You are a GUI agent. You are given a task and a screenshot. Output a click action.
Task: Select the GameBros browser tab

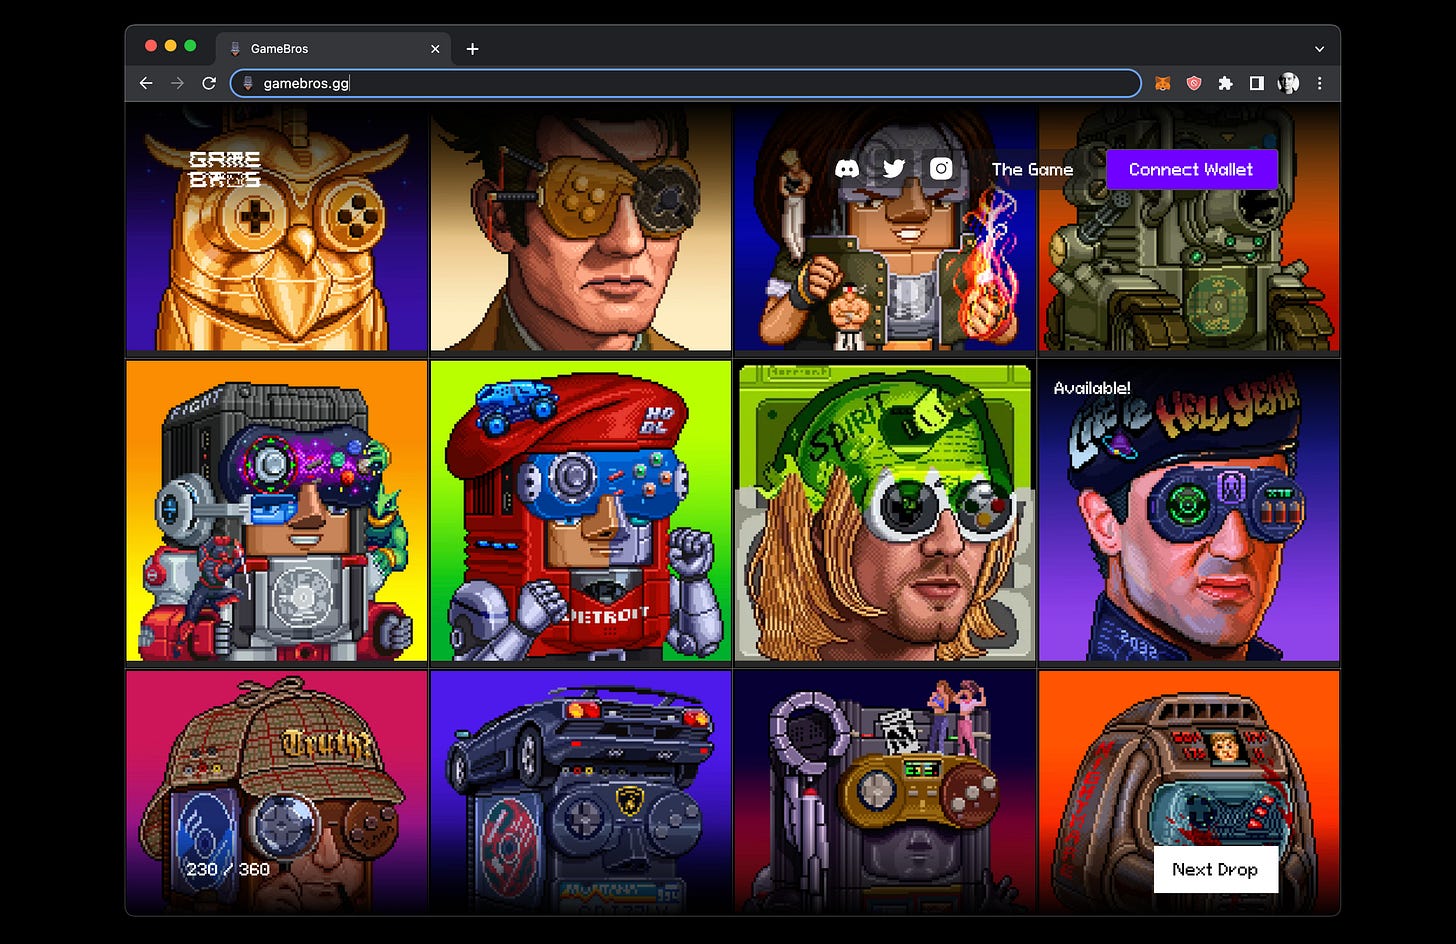click(x=335, y=48)
